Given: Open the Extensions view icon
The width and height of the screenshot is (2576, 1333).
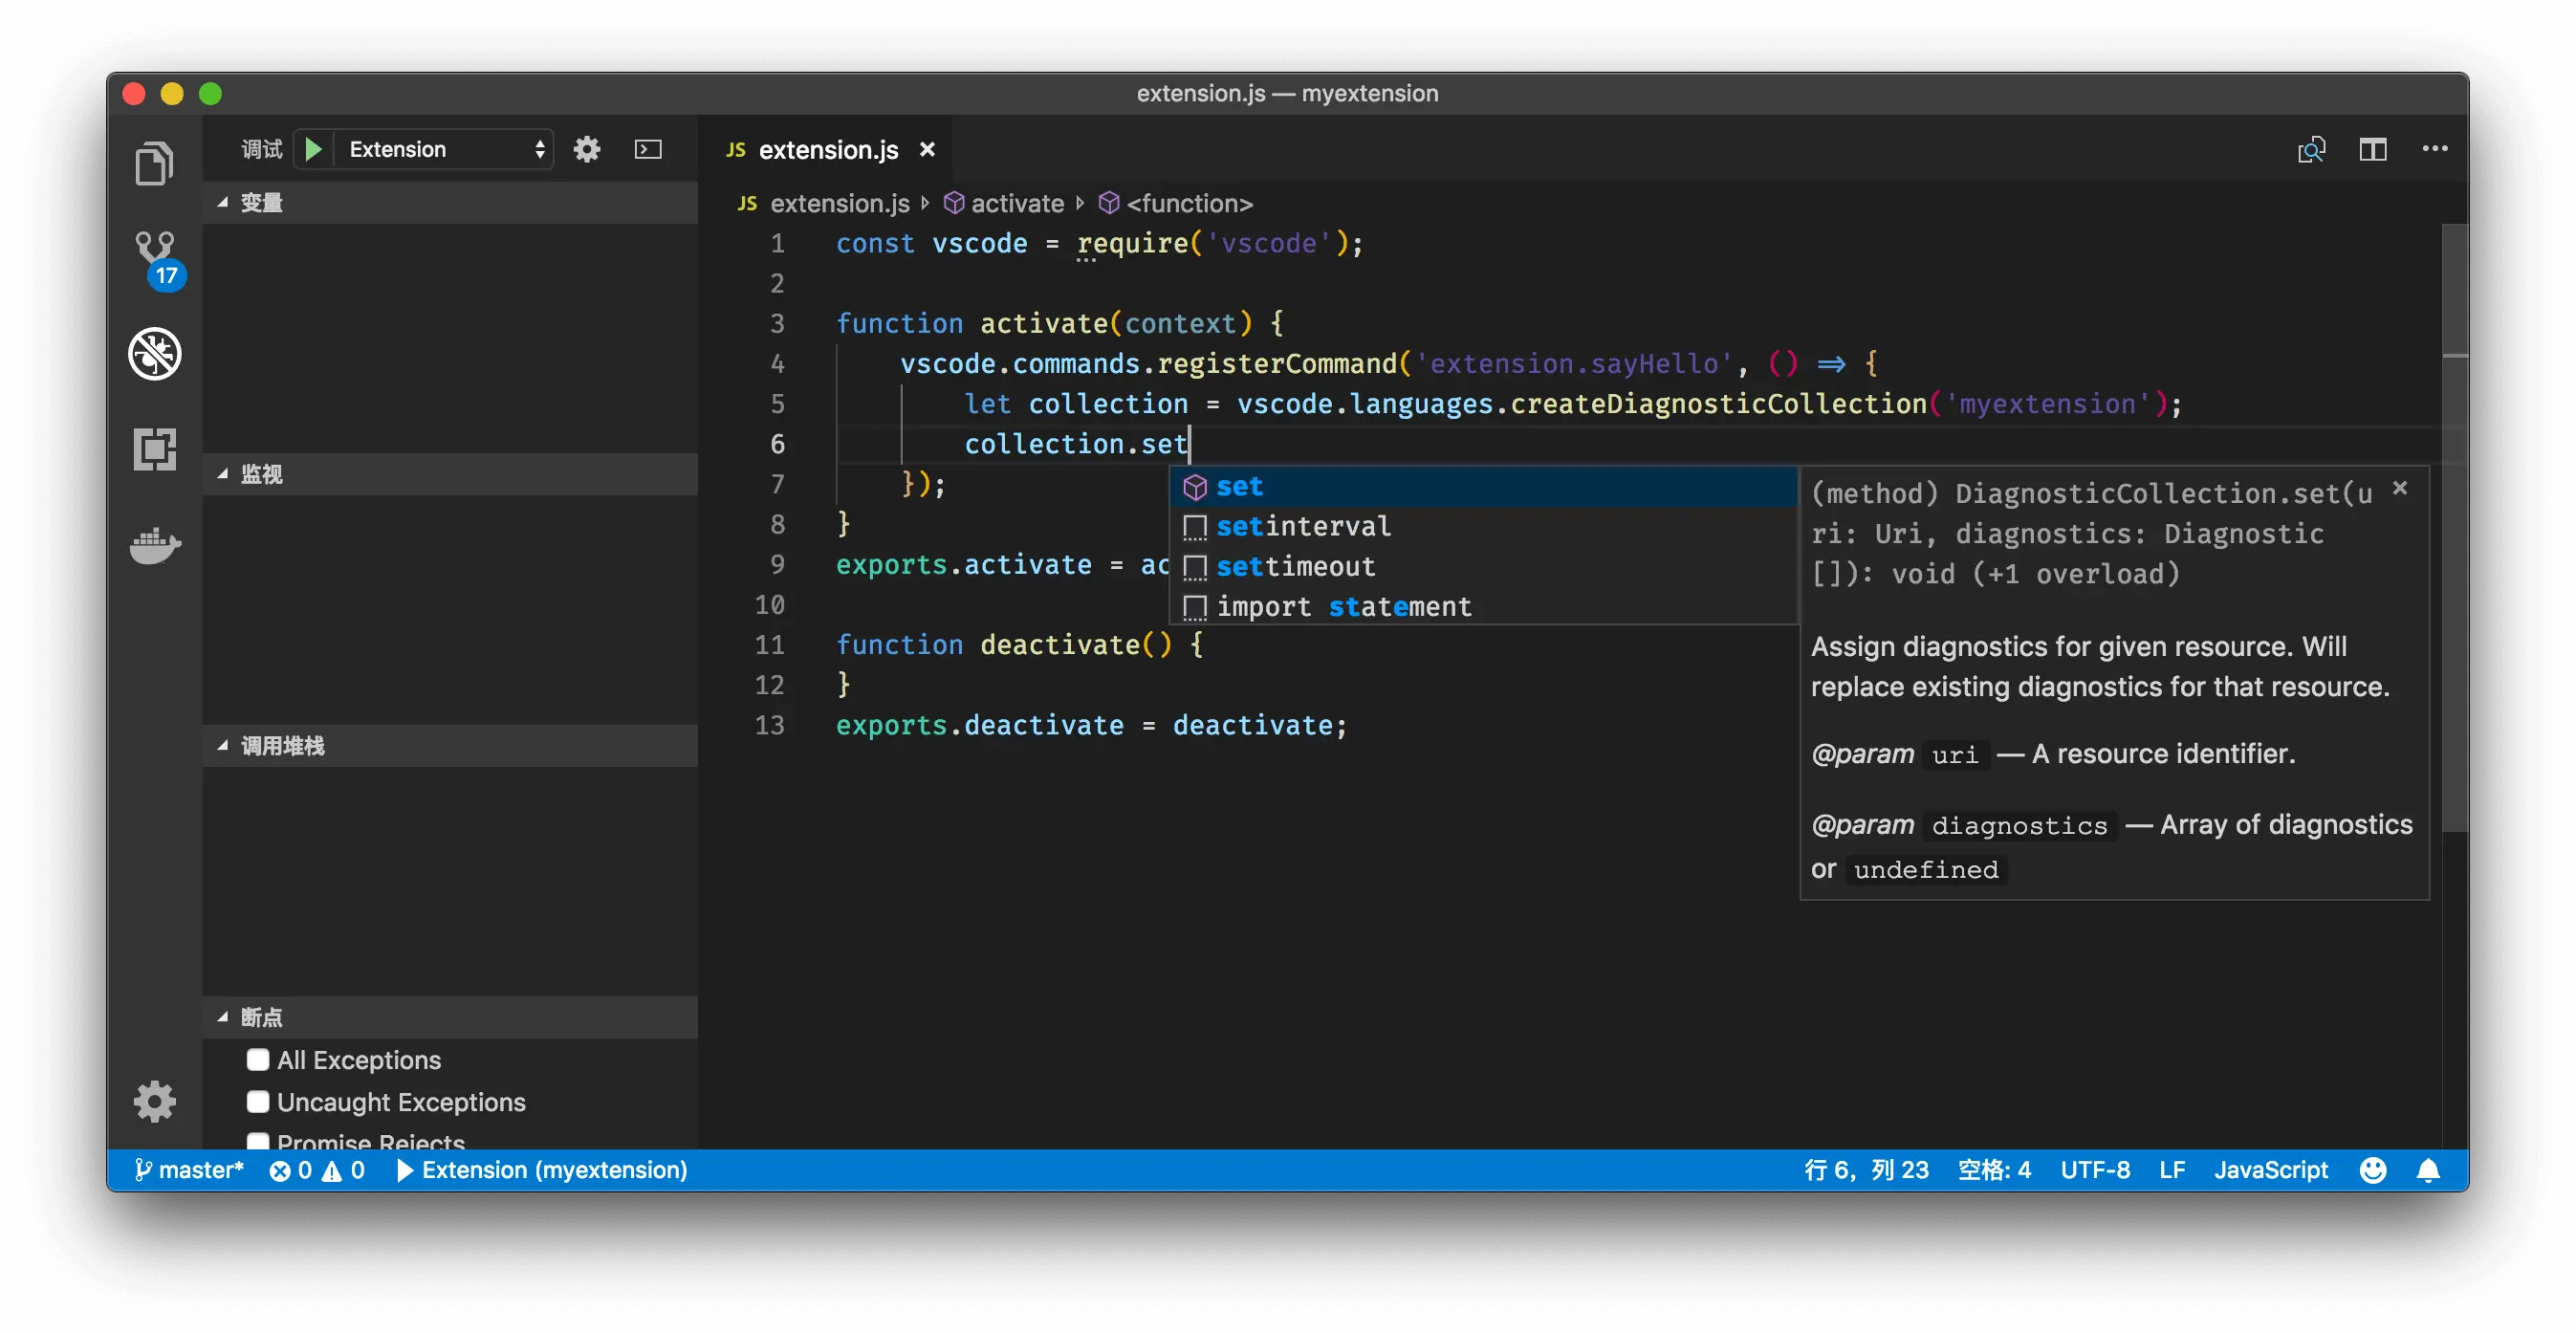Looking at the screenshot, I should [155, 449].
